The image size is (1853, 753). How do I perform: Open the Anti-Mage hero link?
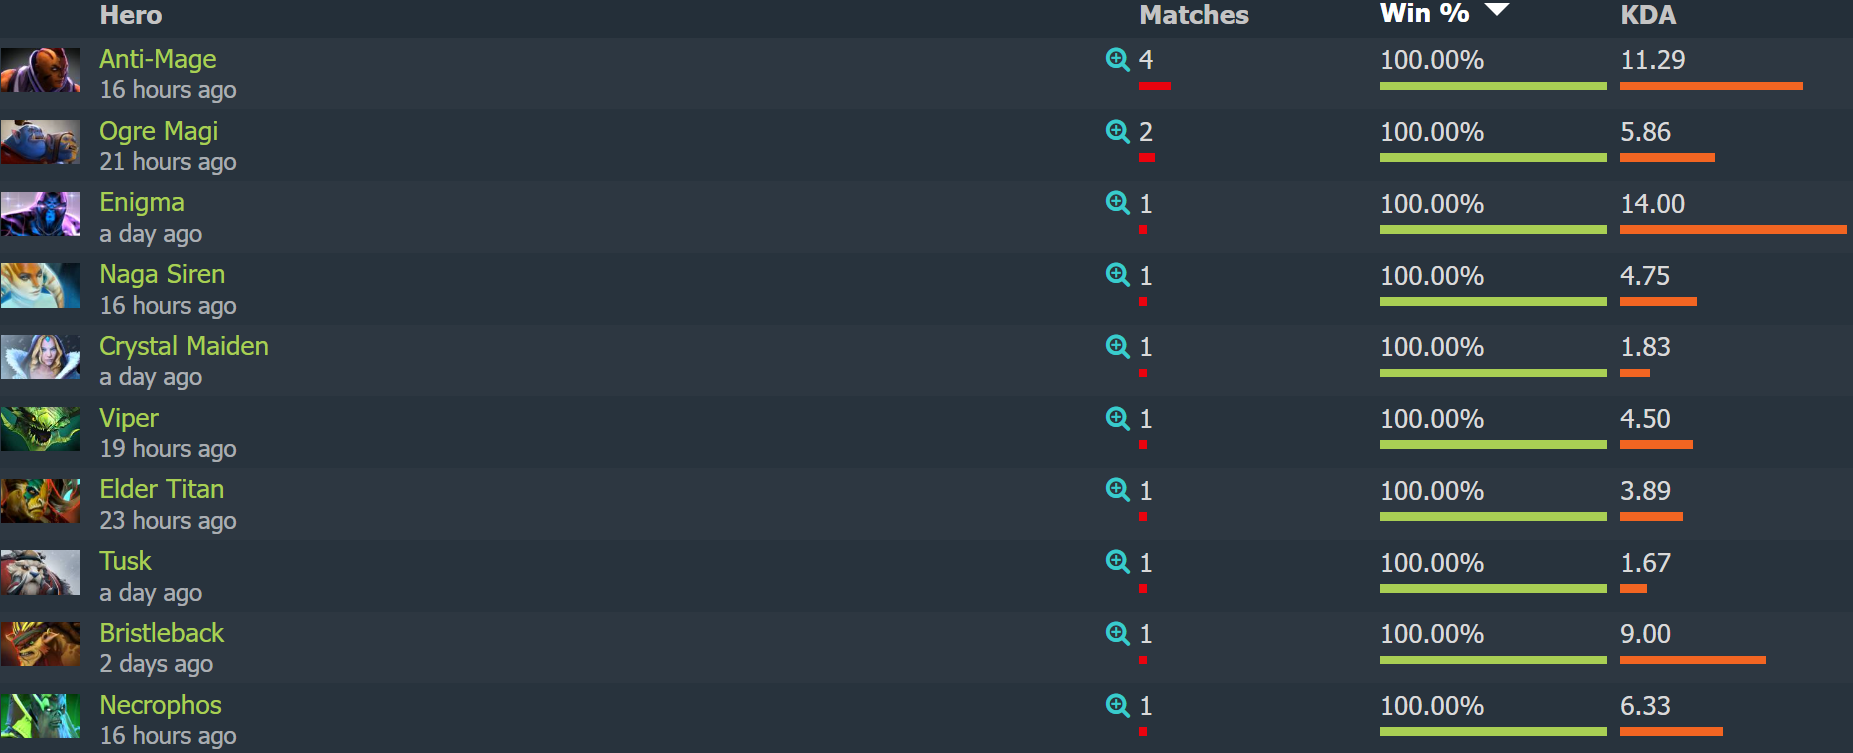tap(158, 59)
